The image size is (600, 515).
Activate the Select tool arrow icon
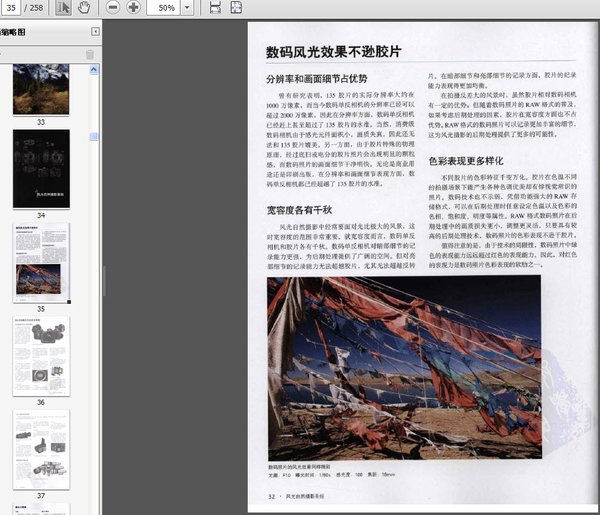63,8
